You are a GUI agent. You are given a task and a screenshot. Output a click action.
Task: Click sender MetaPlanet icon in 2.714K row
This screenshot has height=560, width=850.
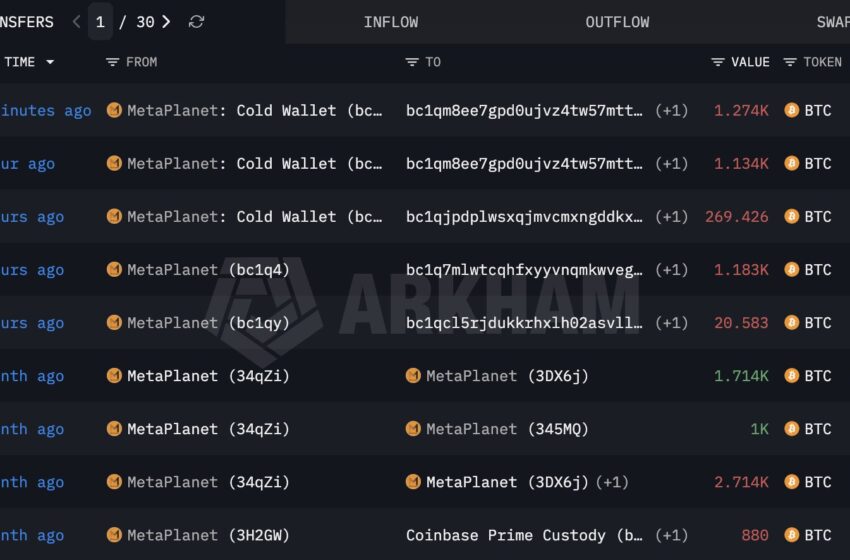tap(114, 482)
